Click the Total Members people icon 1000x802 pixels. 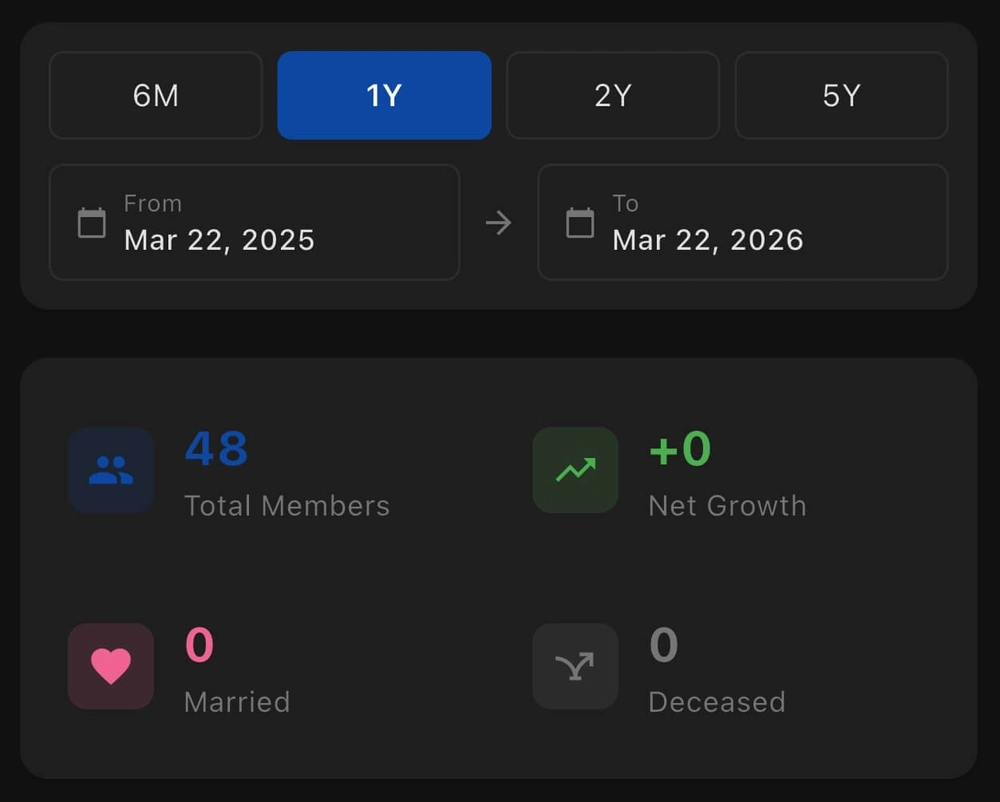[110, 470]
